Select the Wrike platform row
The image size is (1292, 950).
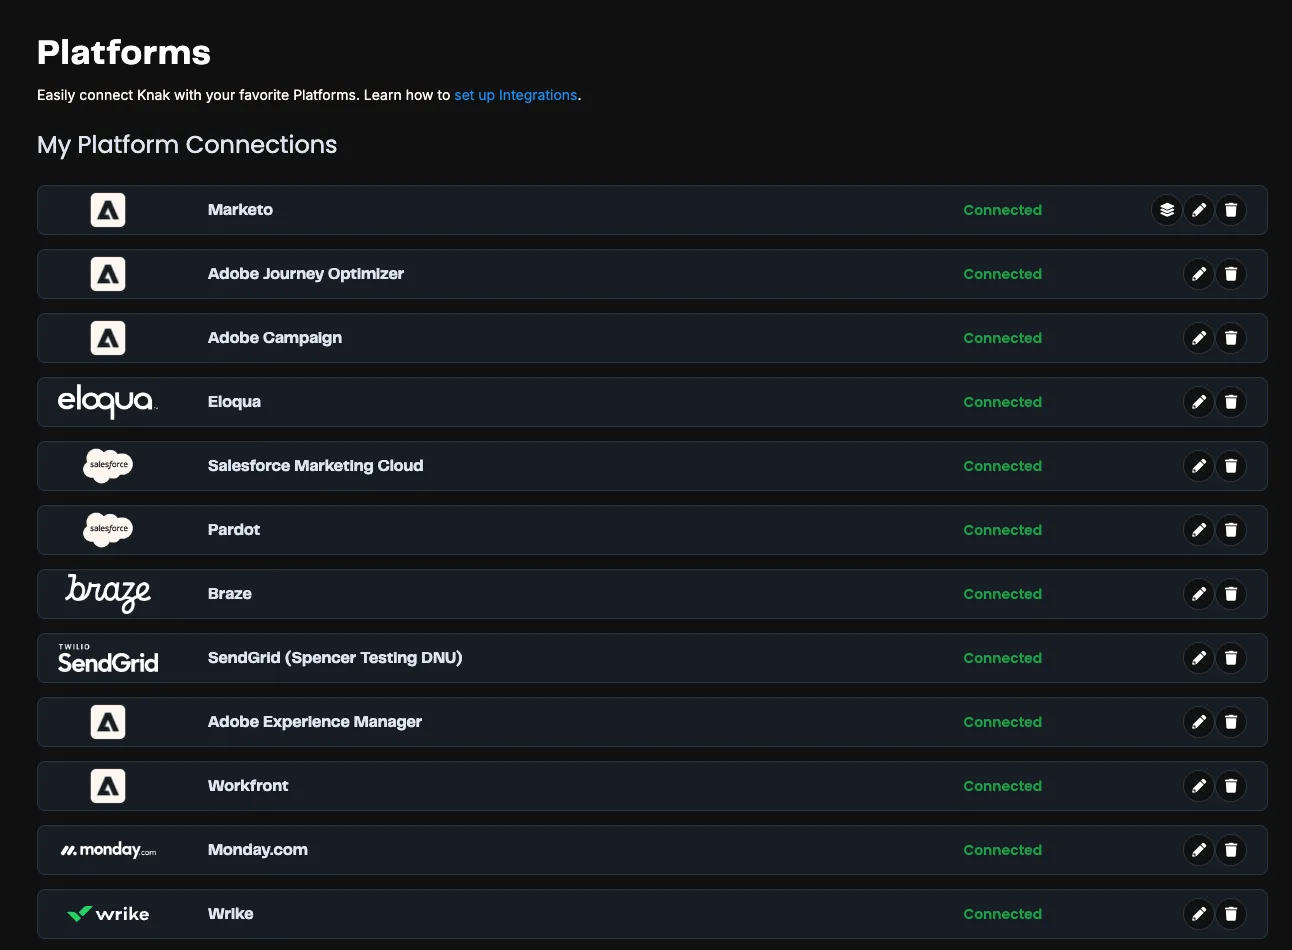pyautogui.click(x=600, y=913)
